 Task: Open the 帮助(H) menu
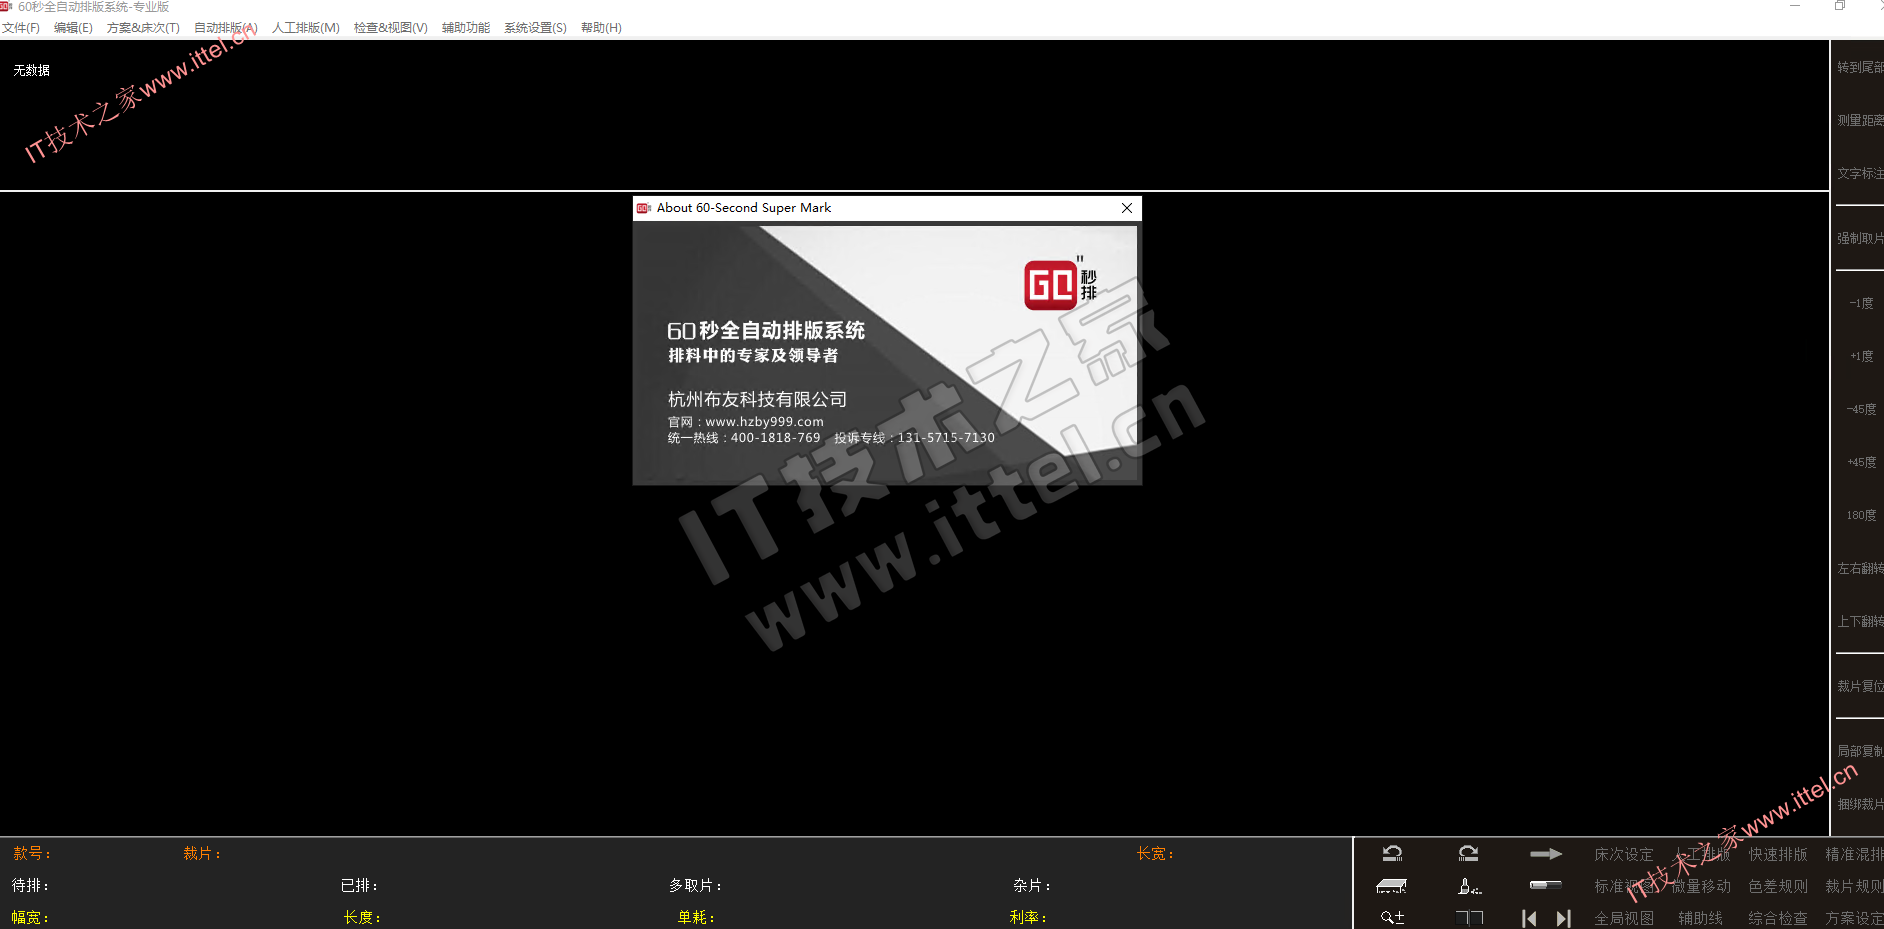click(x=601, y=28)
